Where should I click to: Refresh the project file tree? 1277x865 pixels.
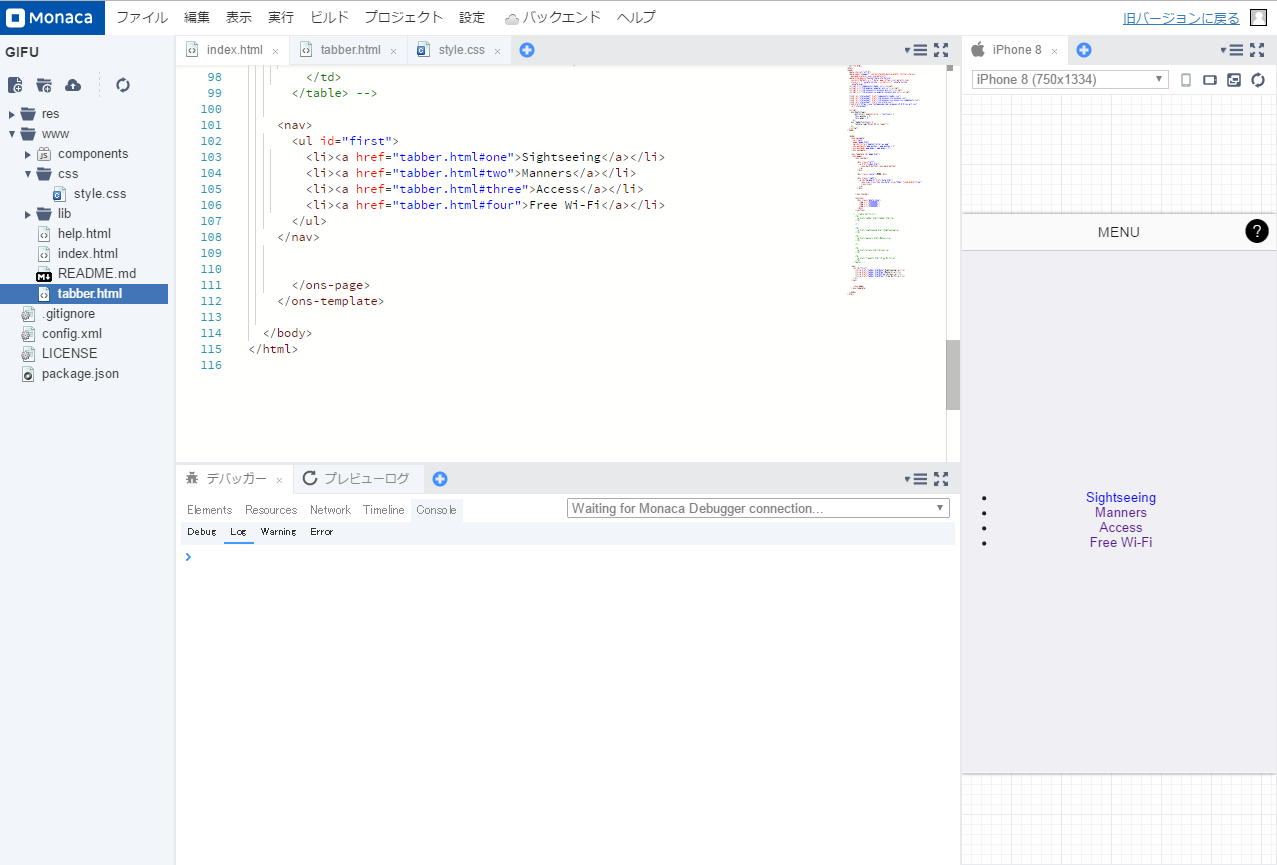click(x=123, y=85)
